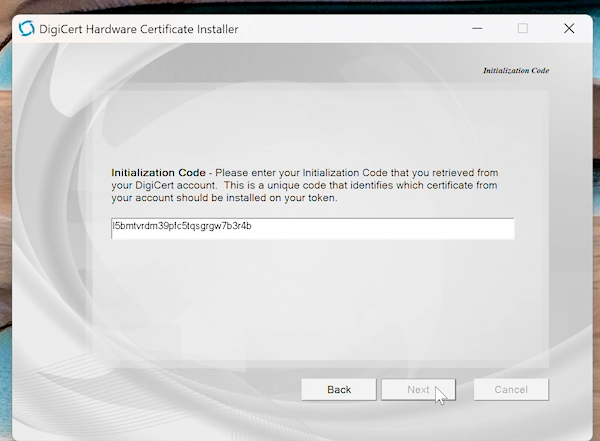The image size is (600, 441).
Task: Click the window title text in title bar
Action: tap(138, 28)
